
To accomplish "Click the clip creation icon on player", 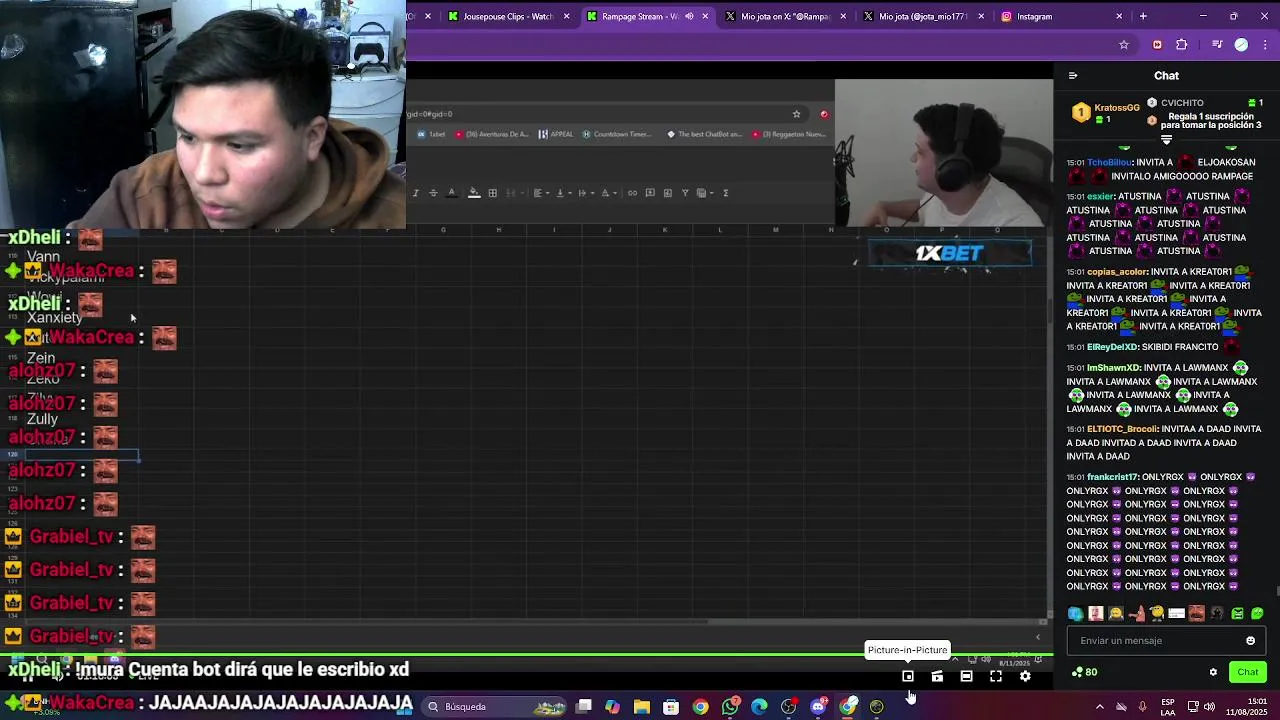I will pyautogui.click(x=937, y=677).
